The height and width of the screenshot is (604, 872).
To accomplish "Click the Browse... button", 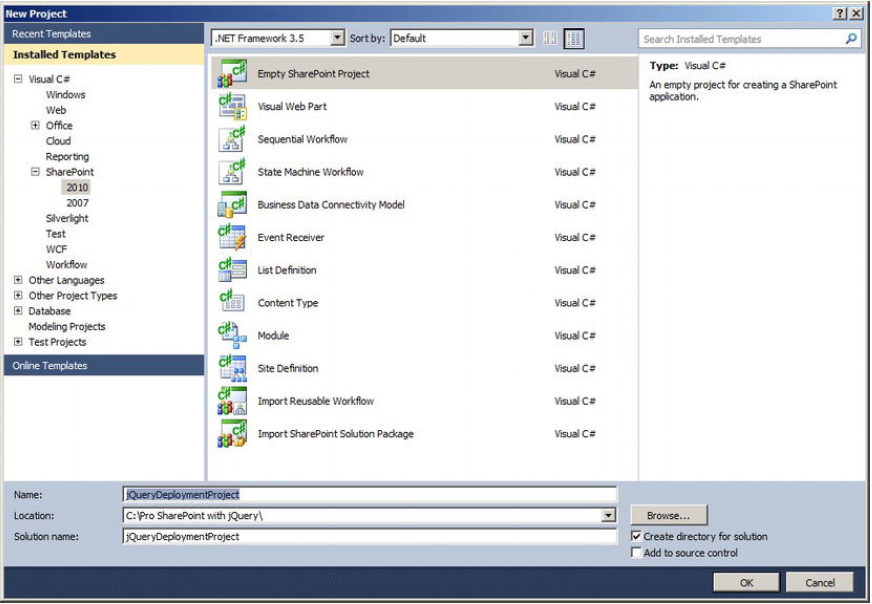I will click(668, 516).
